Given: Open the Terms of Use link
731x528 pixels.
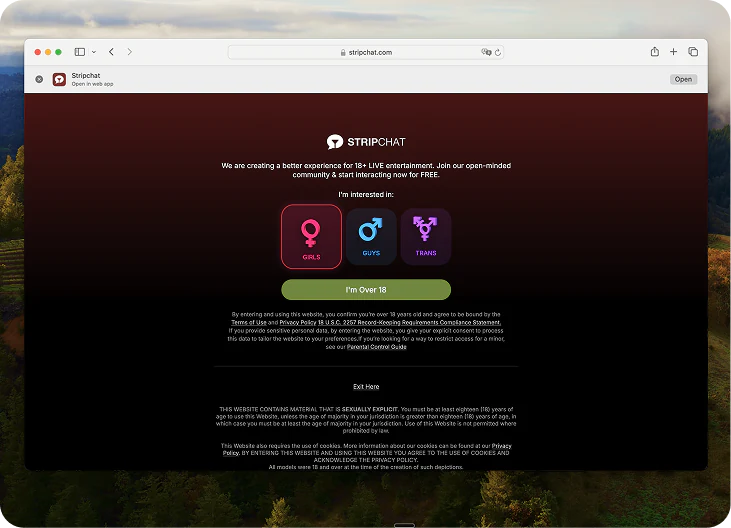Looking at the screenshot, I should (249, 322).
